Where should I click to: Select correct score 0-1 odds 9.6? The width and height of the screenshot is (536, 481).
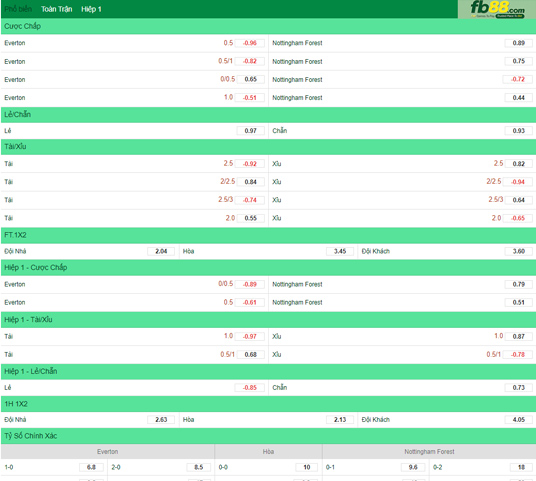413,467
